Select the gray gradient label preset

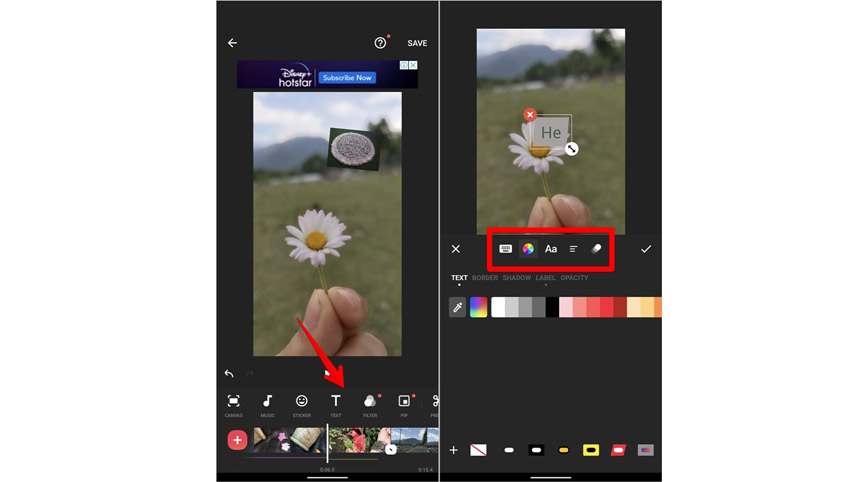645,450
